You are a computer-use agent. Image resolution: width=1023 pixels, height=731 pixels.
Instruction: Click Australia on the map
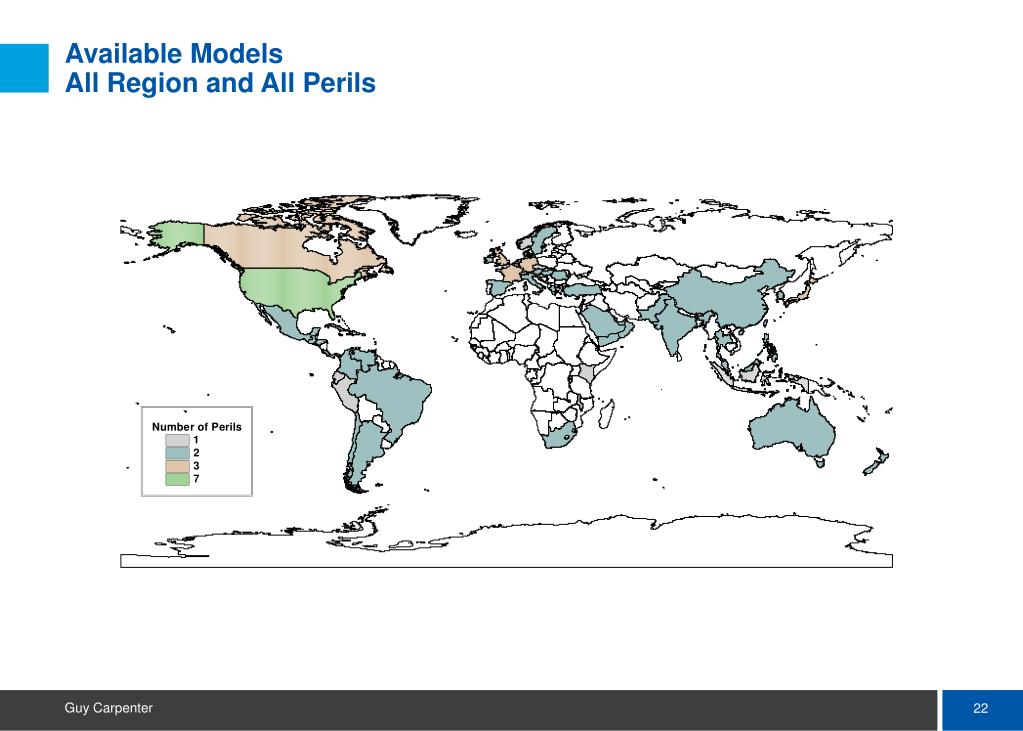791,429
